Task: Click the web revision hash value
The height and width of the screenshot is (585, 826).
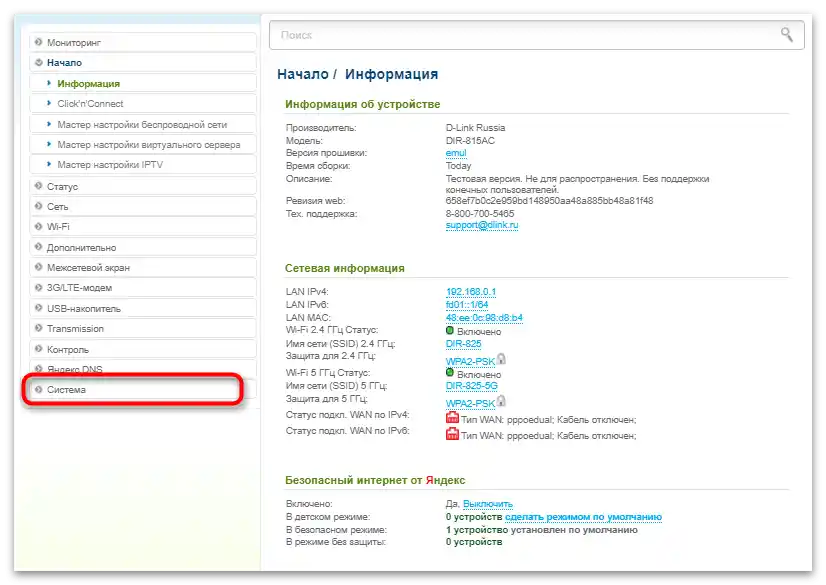Action: (549, 201)
